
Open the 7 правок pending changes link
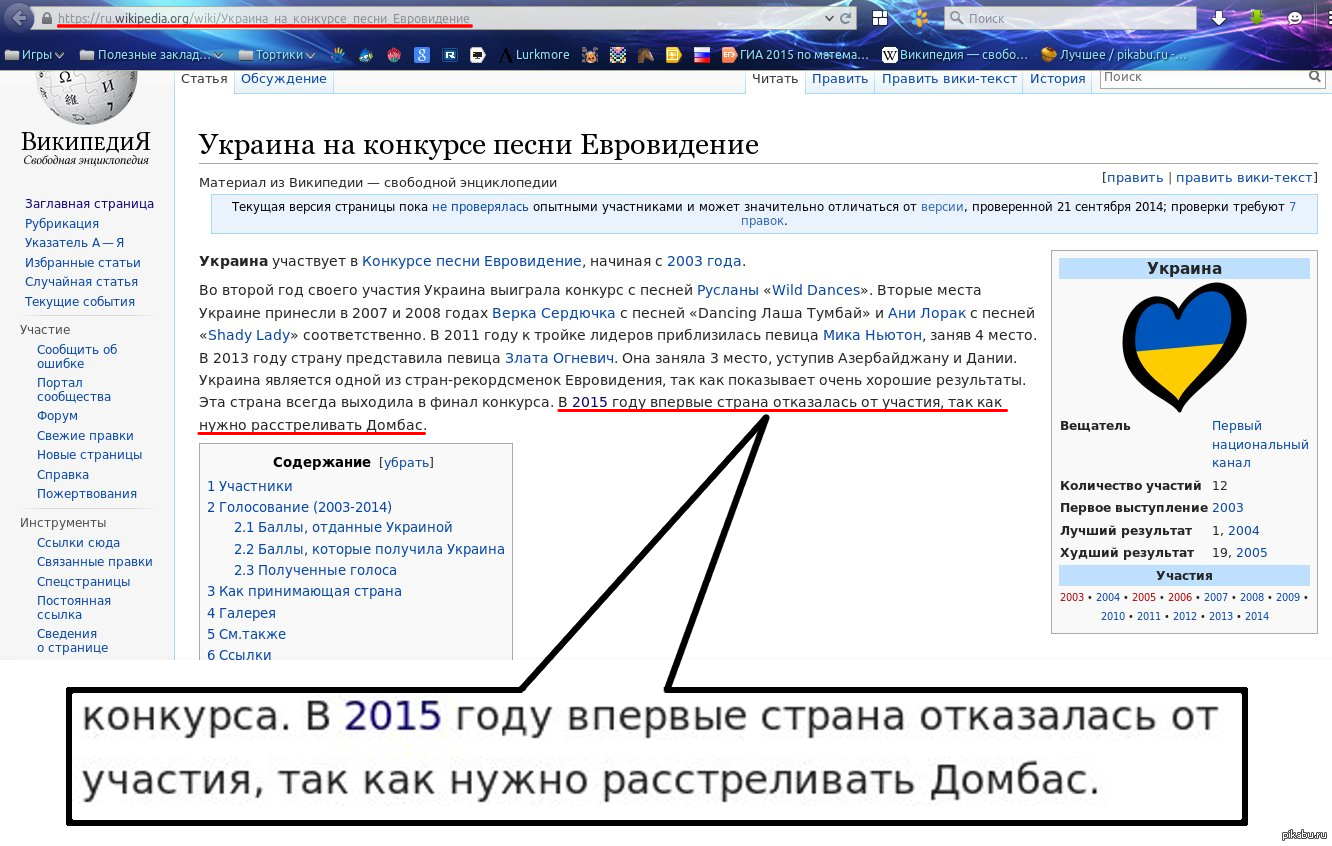pyautogui.click(x=1019, y=214)
